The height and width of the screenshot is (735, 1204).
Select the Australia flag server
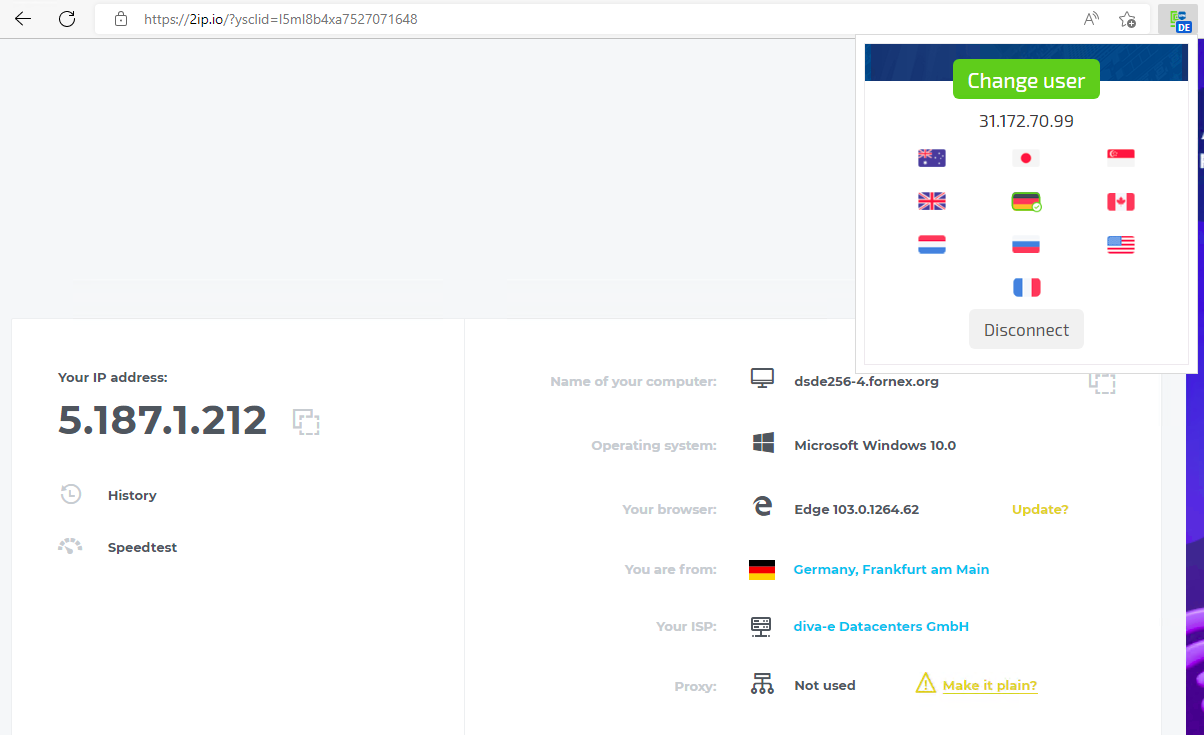click(x=931, y=158)
